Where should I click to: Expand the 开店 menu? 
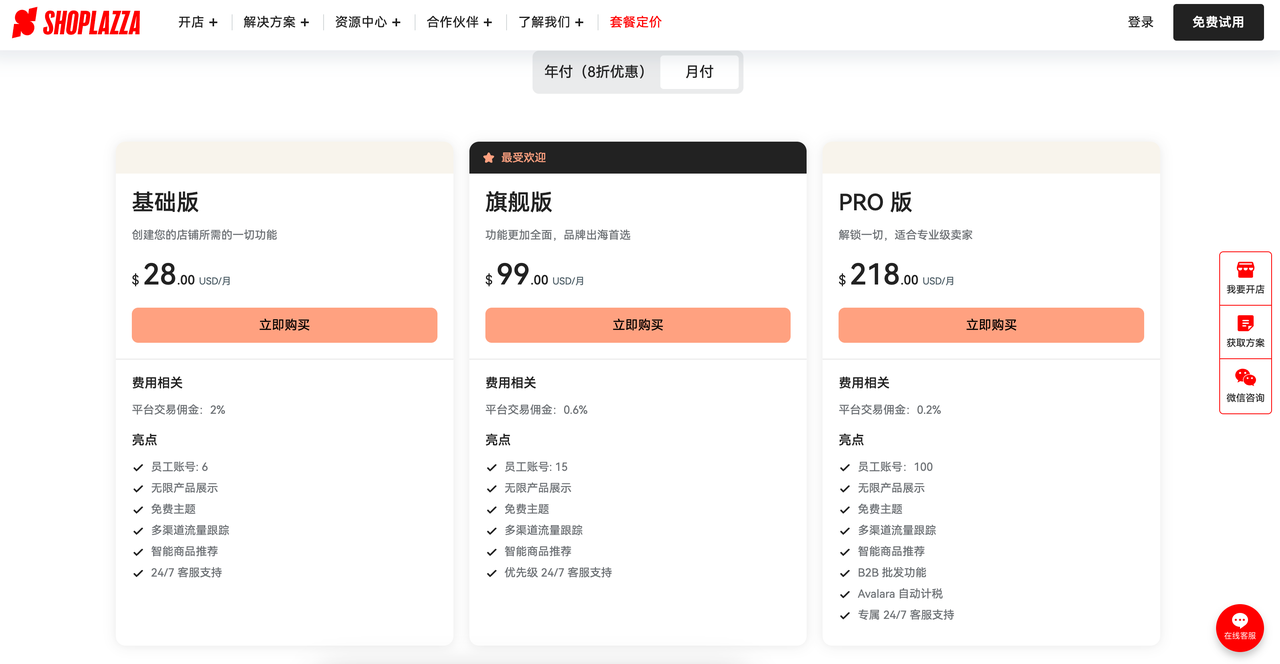pyautogui.click(x=197, y=22)
